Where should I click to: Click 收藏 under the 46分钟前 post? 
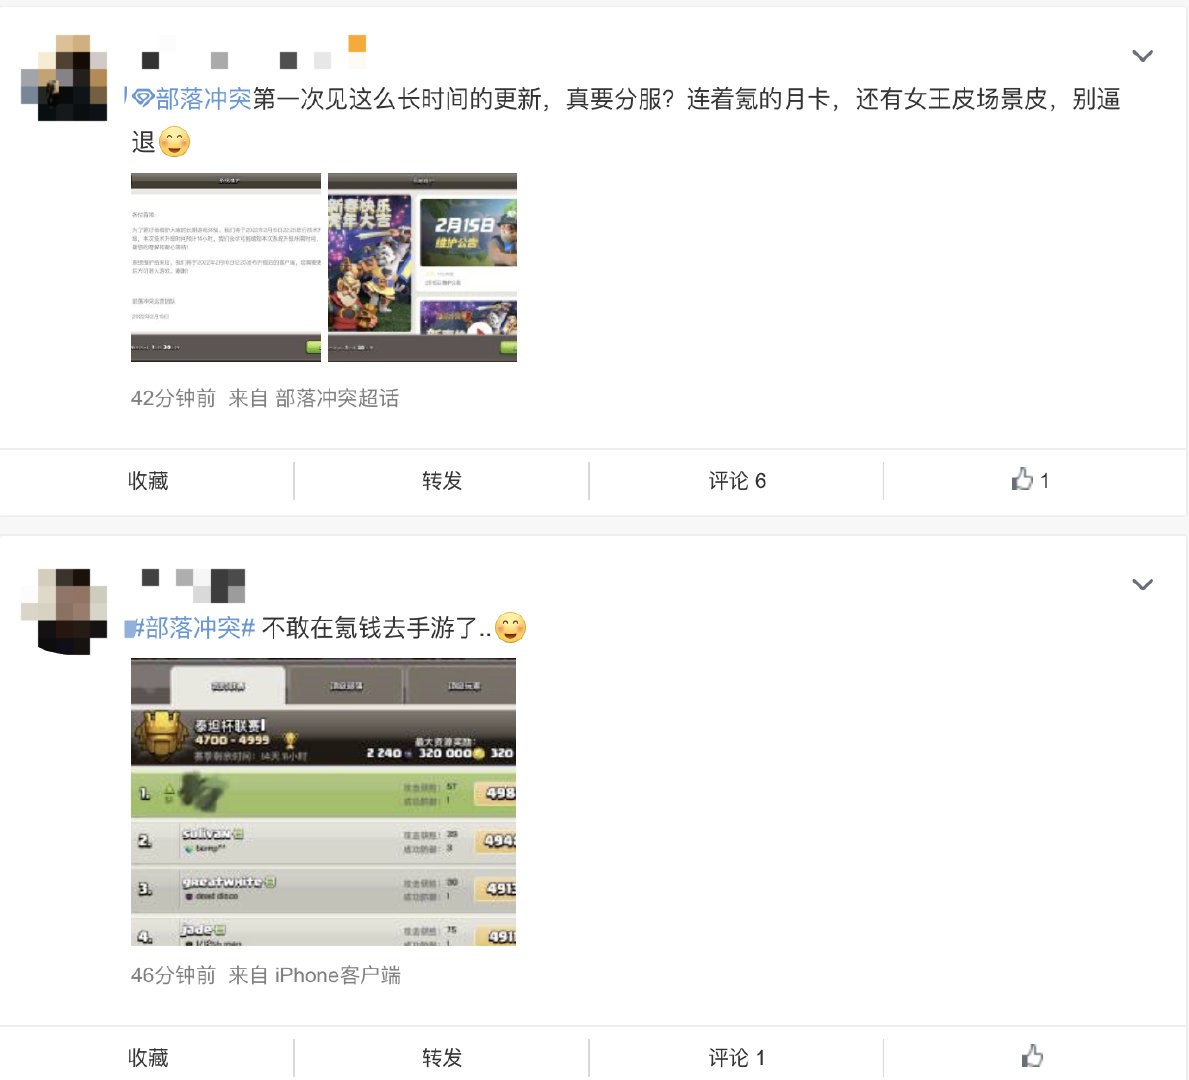(x=148, y=1056)
